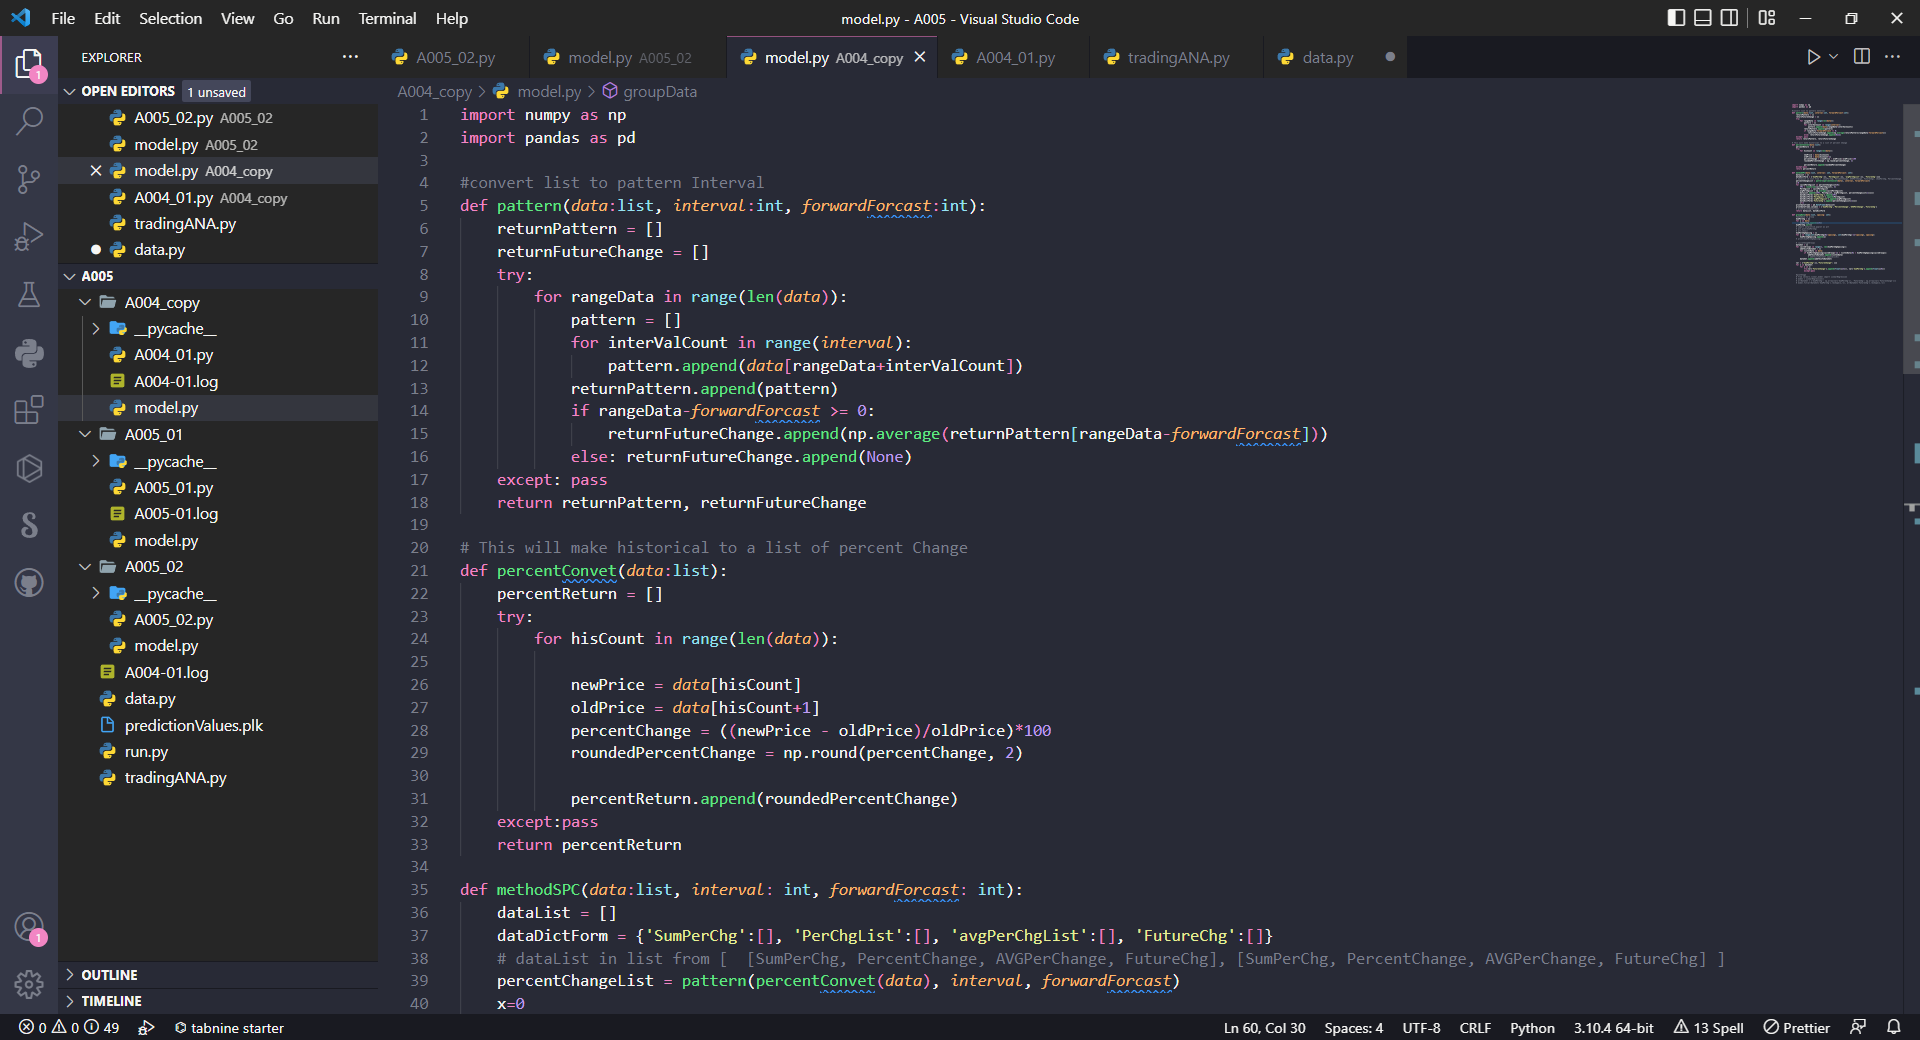The width and height of the screenshot is (1920, 1040).
Task: Open the Testing flask view
Action: pyautogui.click(x=29, y=294)
